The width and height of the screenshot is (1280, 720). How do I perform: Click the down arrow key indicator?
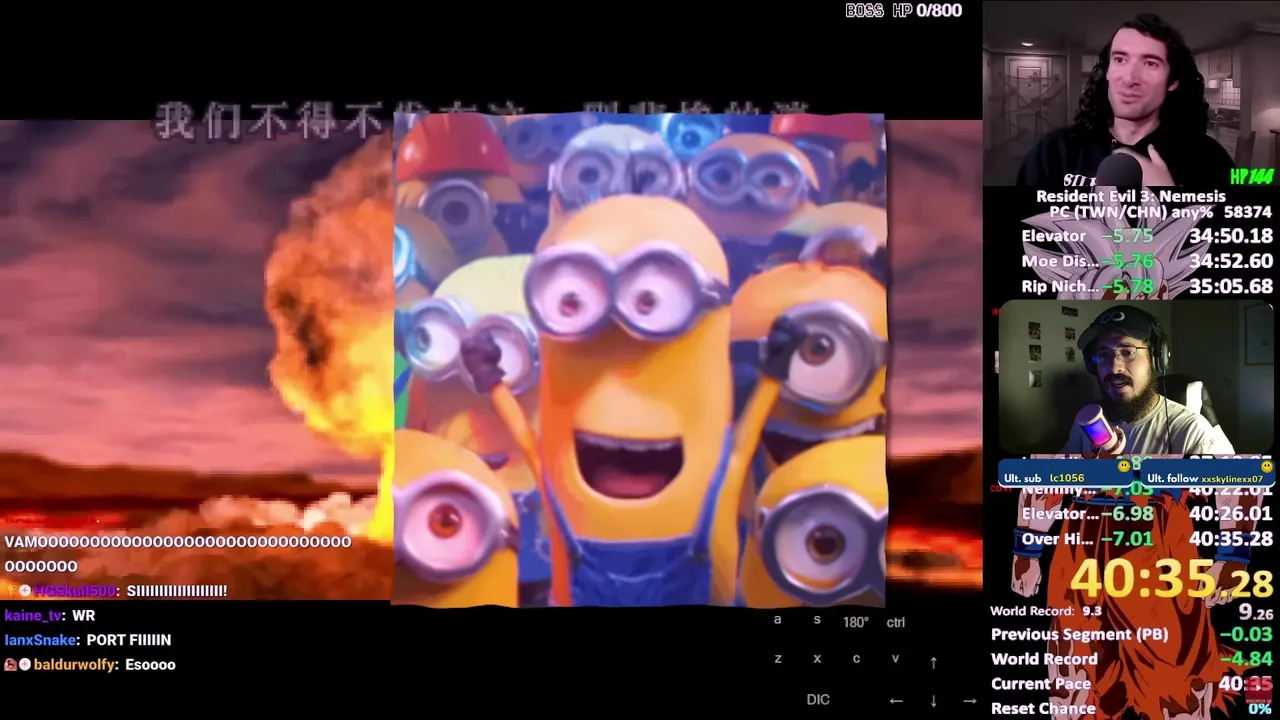coord(933,701)
